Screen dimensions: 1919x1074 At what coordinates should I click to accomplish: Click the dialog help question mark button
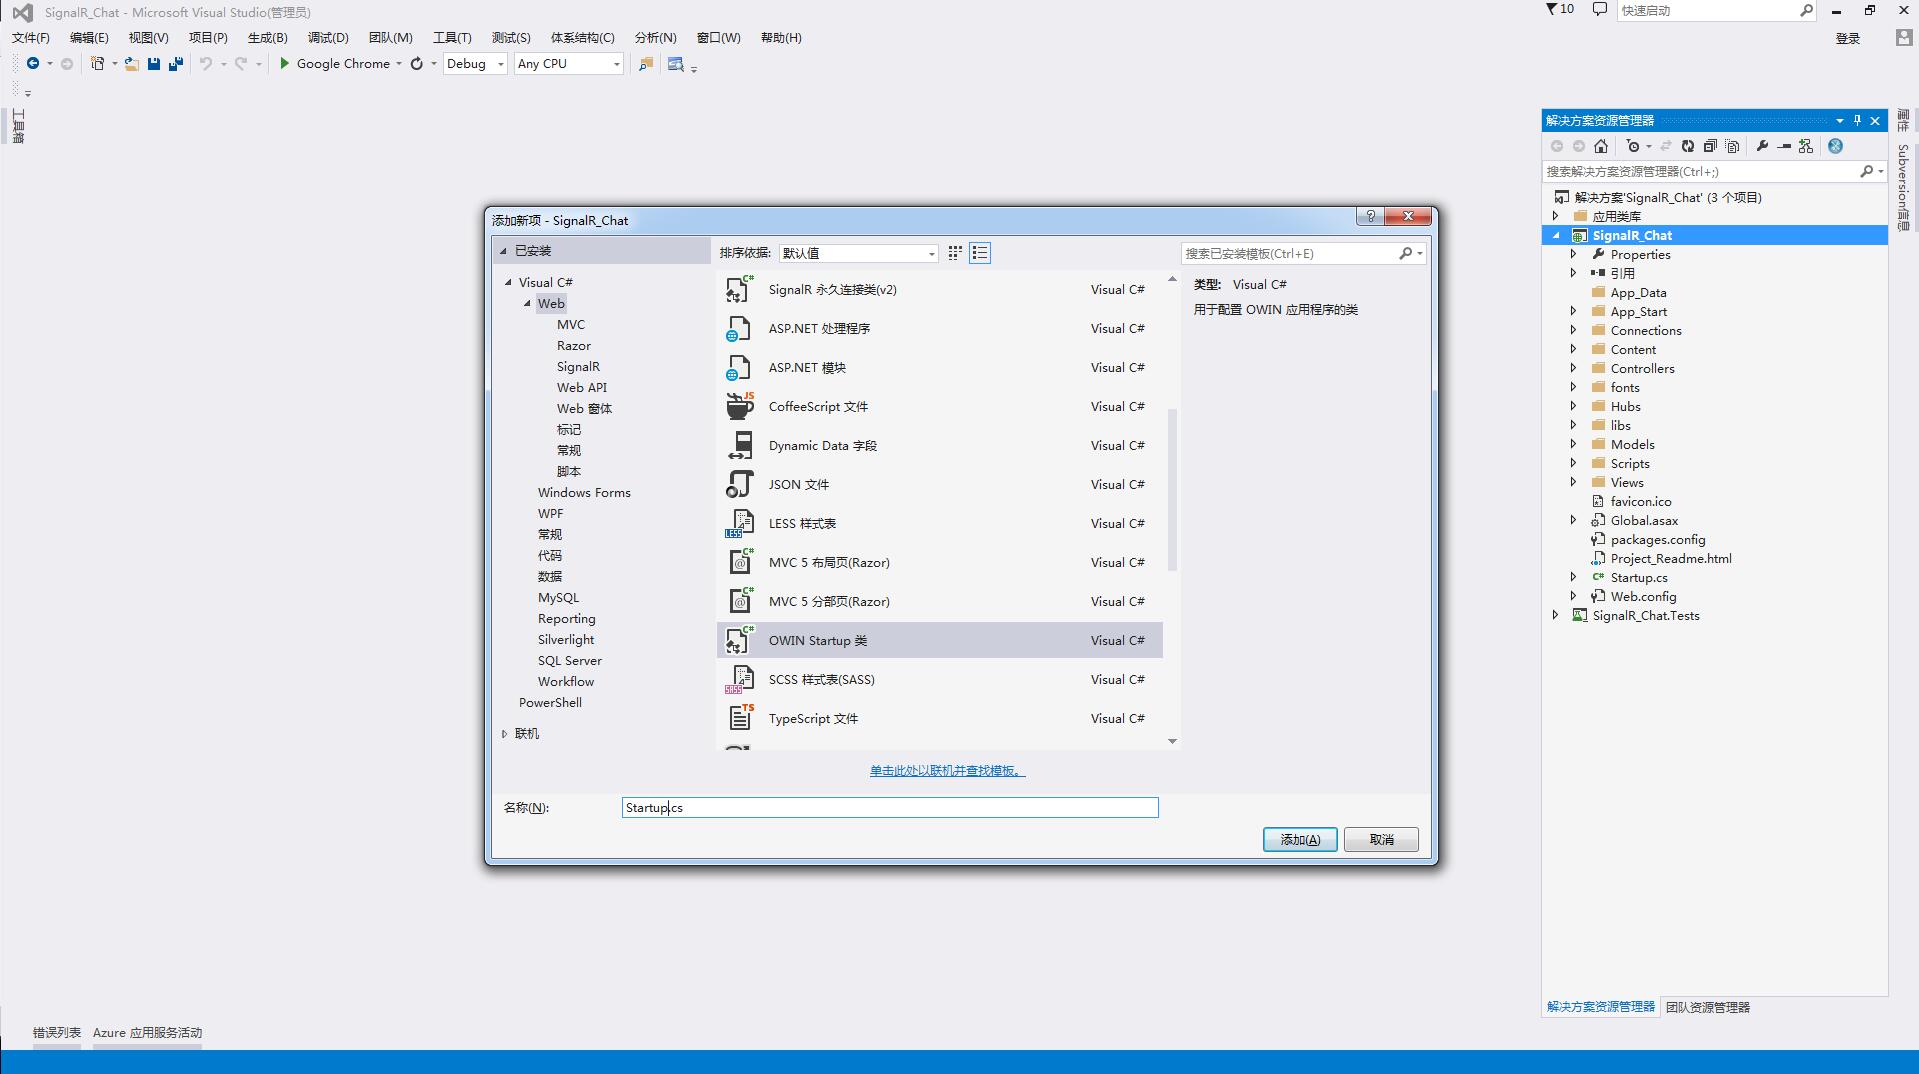1370,216
